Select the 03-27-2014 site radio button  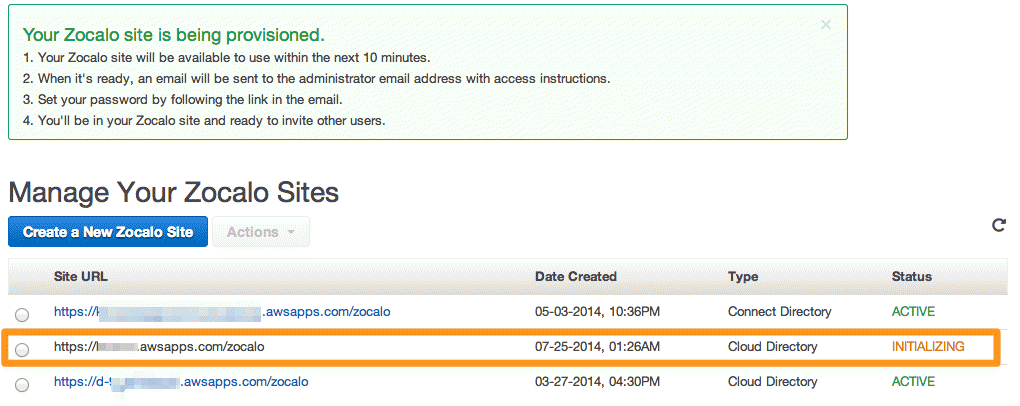coord(22,385)
